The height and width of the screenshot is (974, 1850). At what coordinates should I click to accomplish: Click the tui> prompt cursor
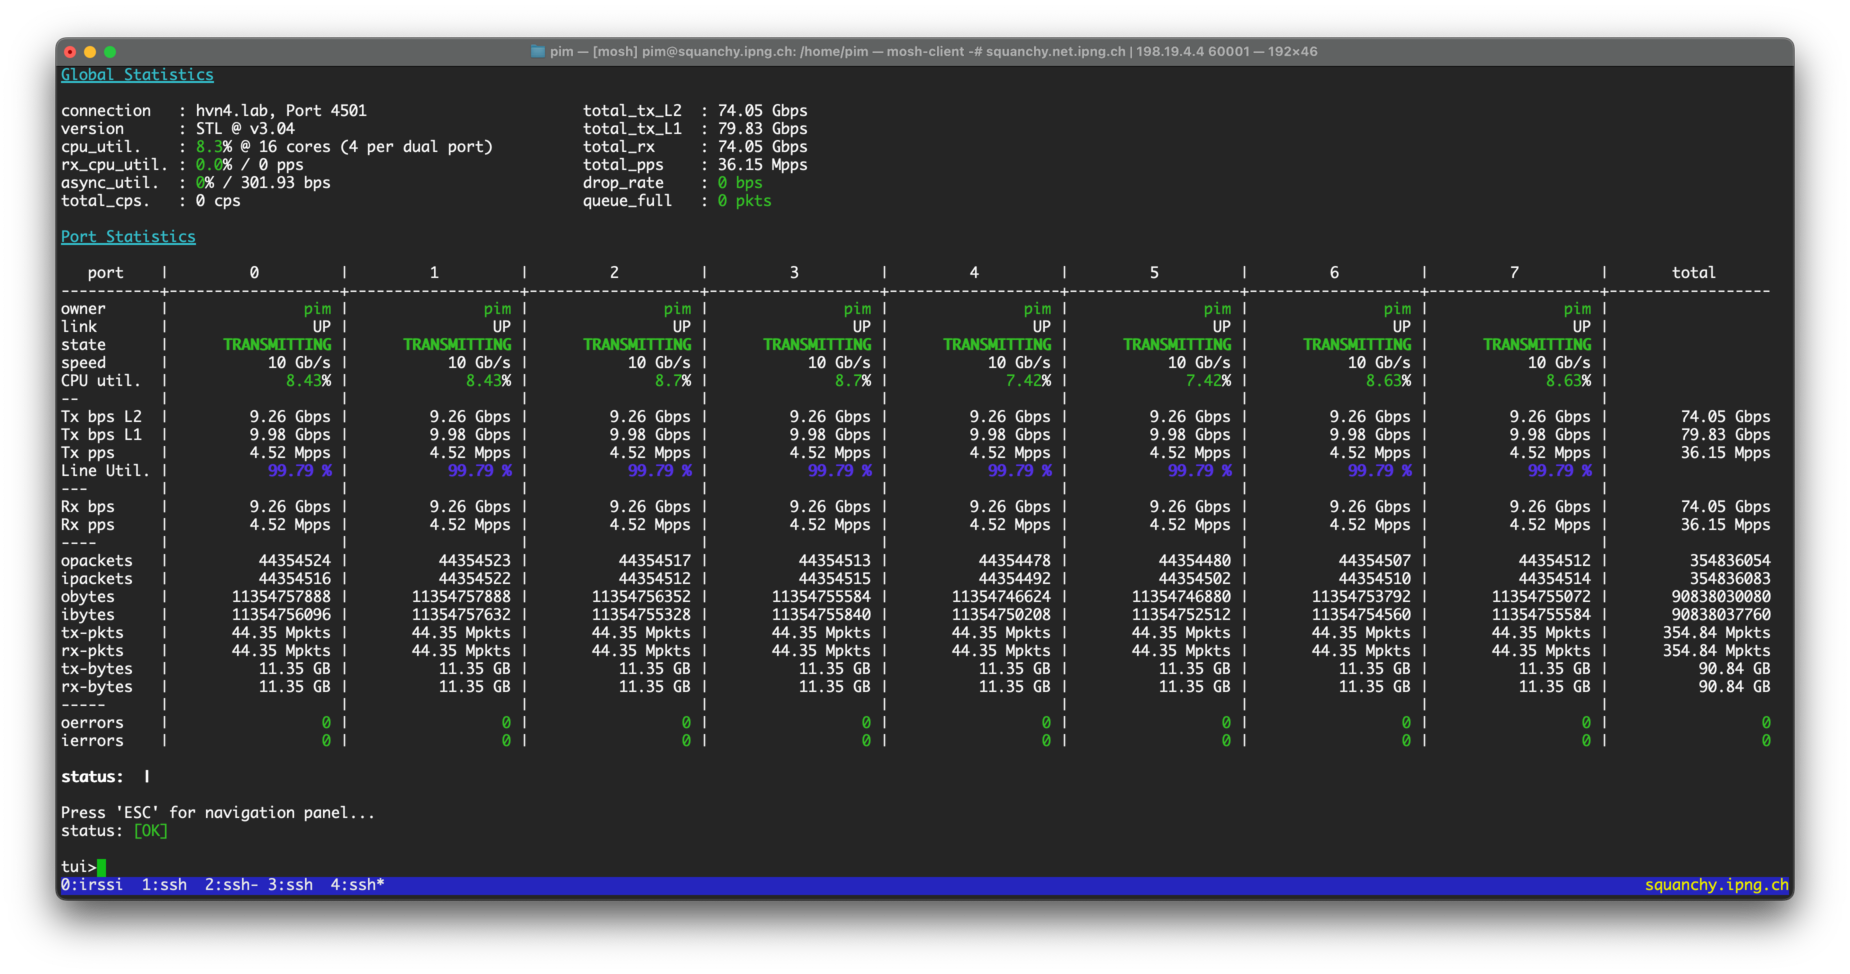point(102,867)
